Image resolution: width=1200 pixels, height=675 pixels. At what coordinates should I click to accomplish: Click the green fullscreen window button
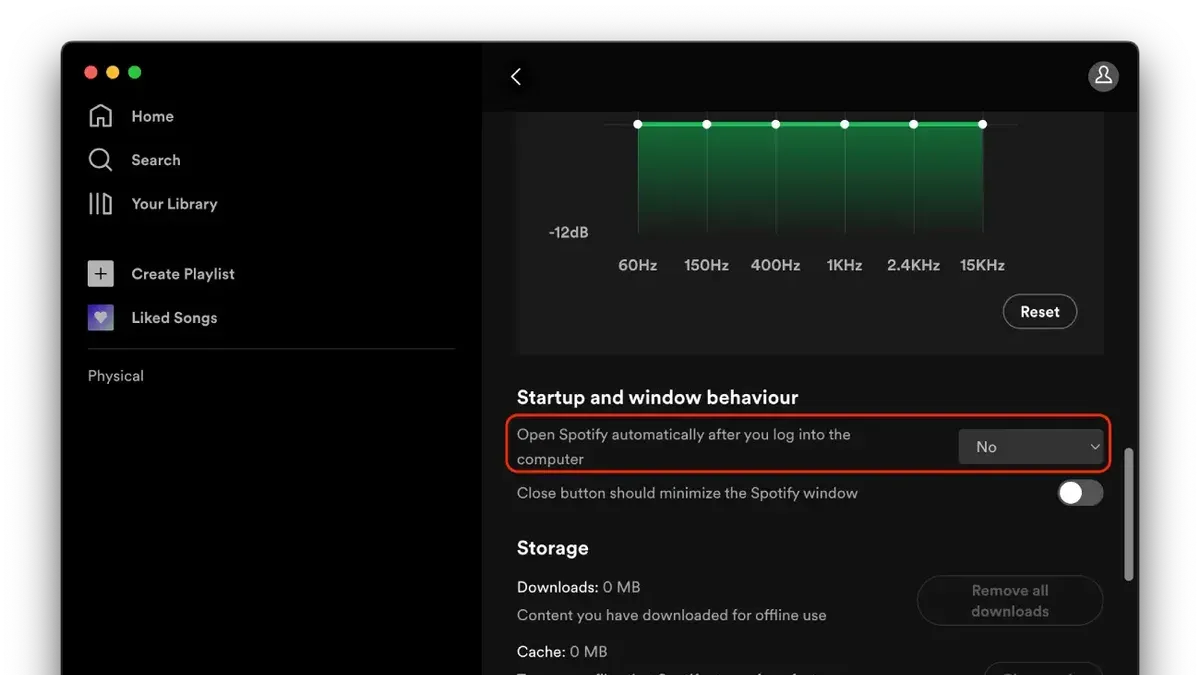tap(135, 72)
